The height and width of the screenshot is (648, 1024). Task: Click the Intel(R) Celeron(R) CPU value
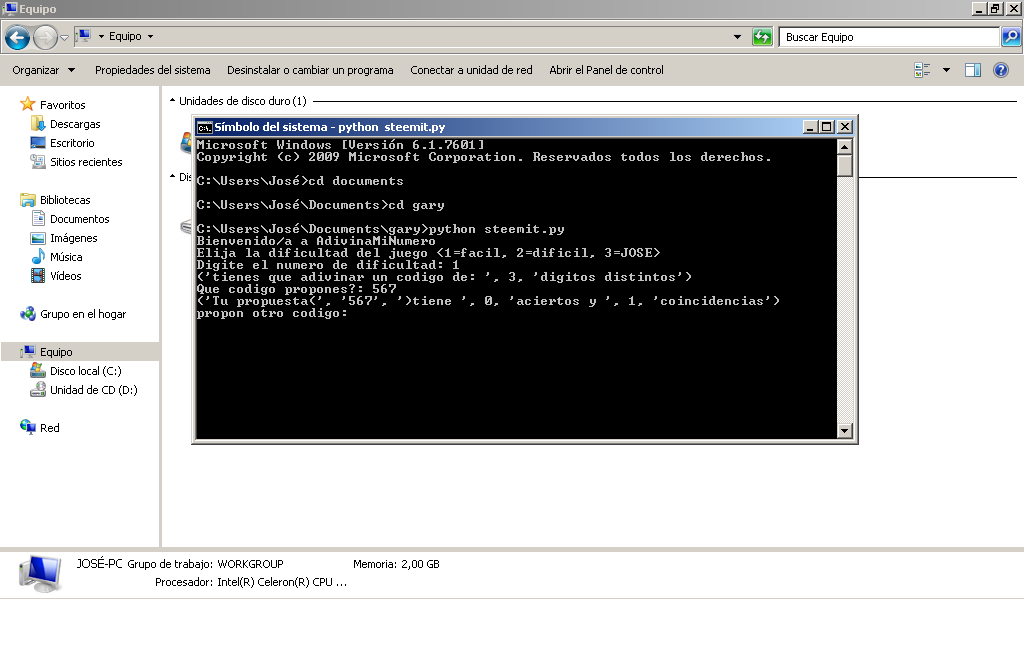pos(281,582)
